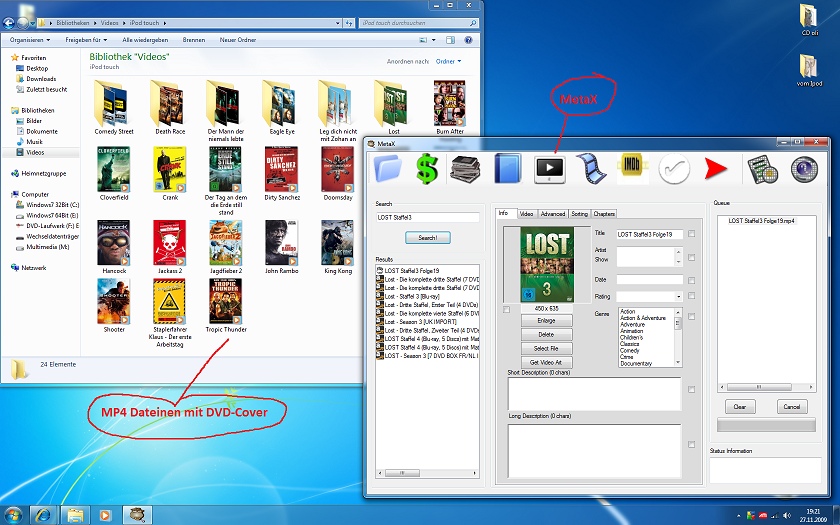Viewport: 840px width, 525px height.
Task: Open the Explorer view options dropdown arrow
Action: (x=433, y=40)
